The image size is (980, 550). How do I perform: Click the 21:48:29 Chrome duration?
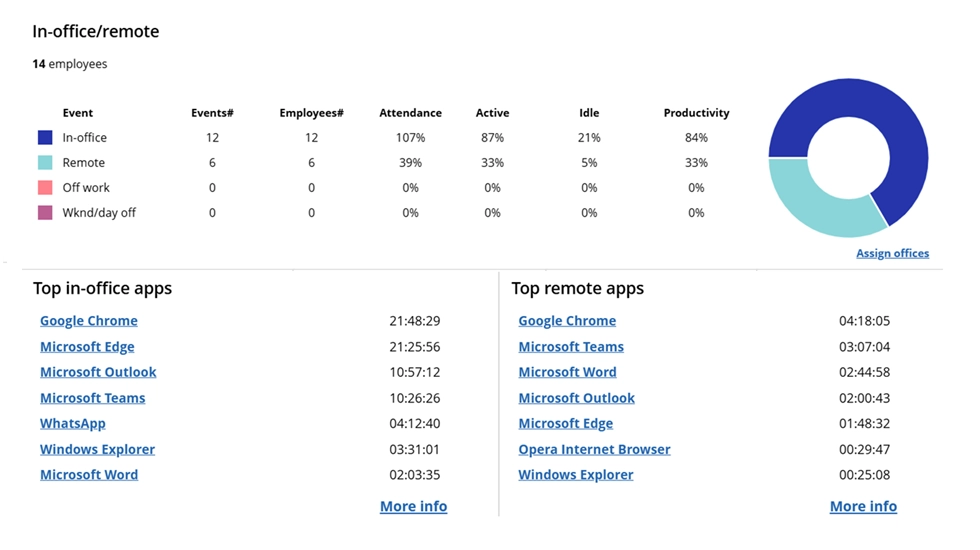[414, 321]
